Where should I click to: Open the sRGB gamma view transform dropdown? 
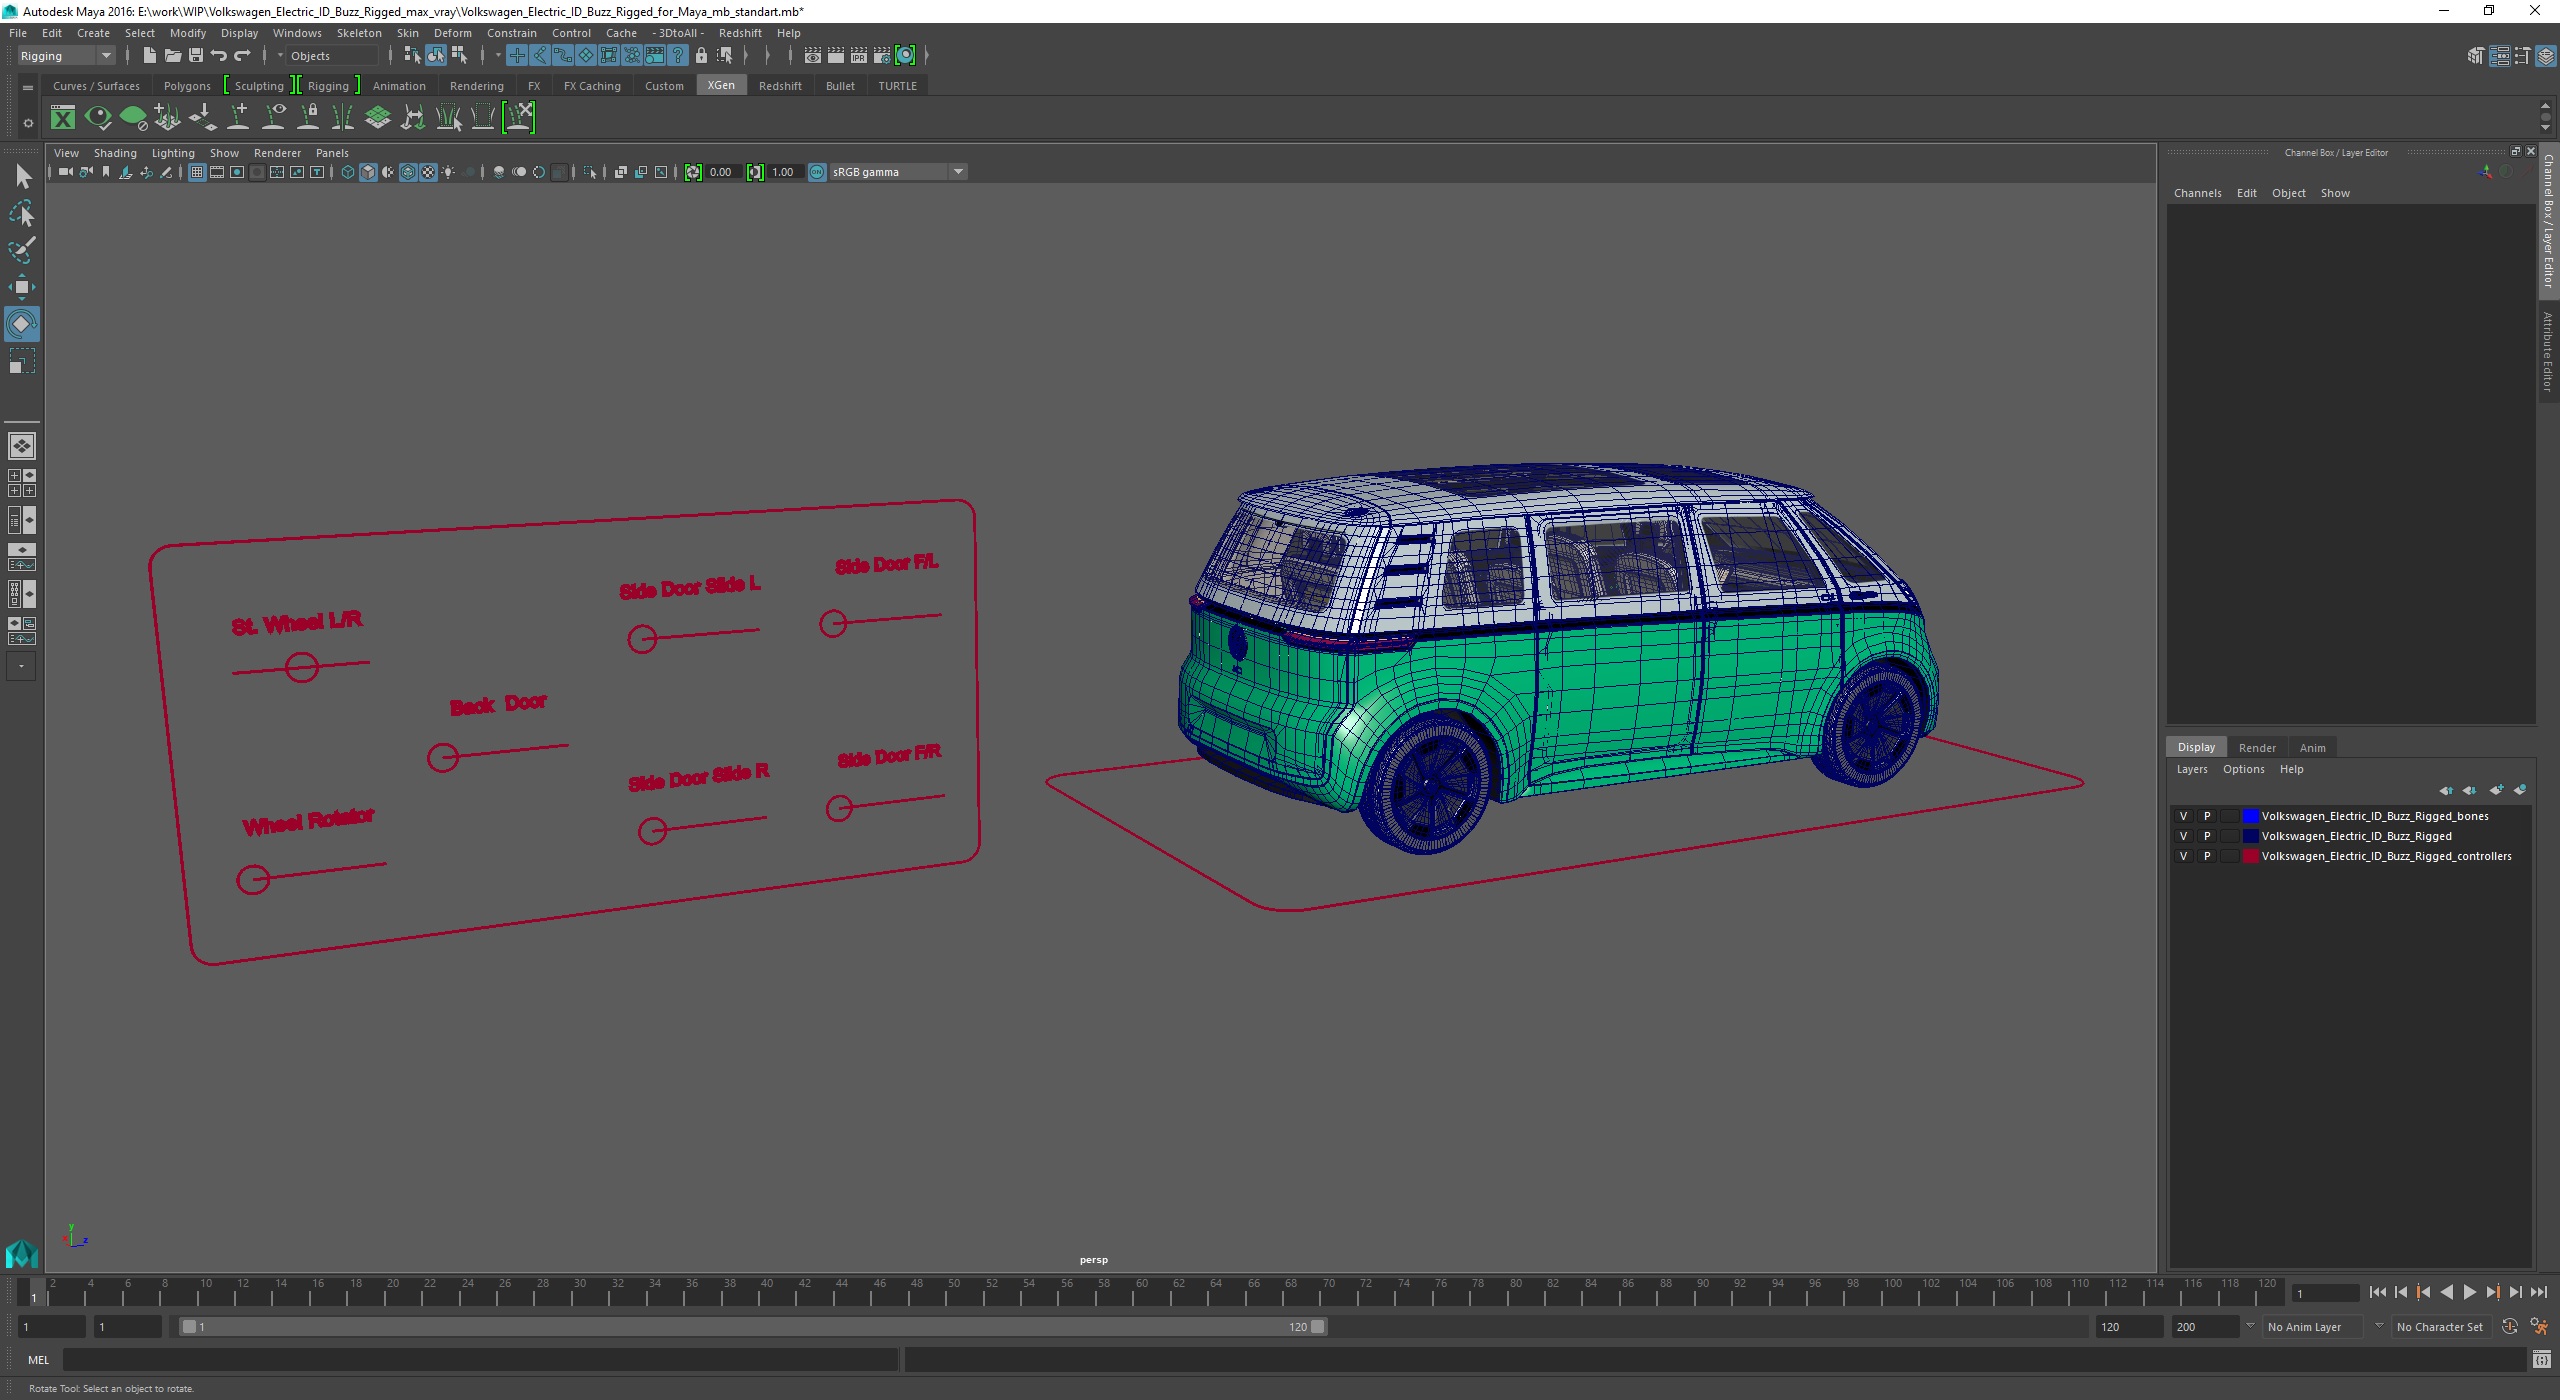coord(897,172)
